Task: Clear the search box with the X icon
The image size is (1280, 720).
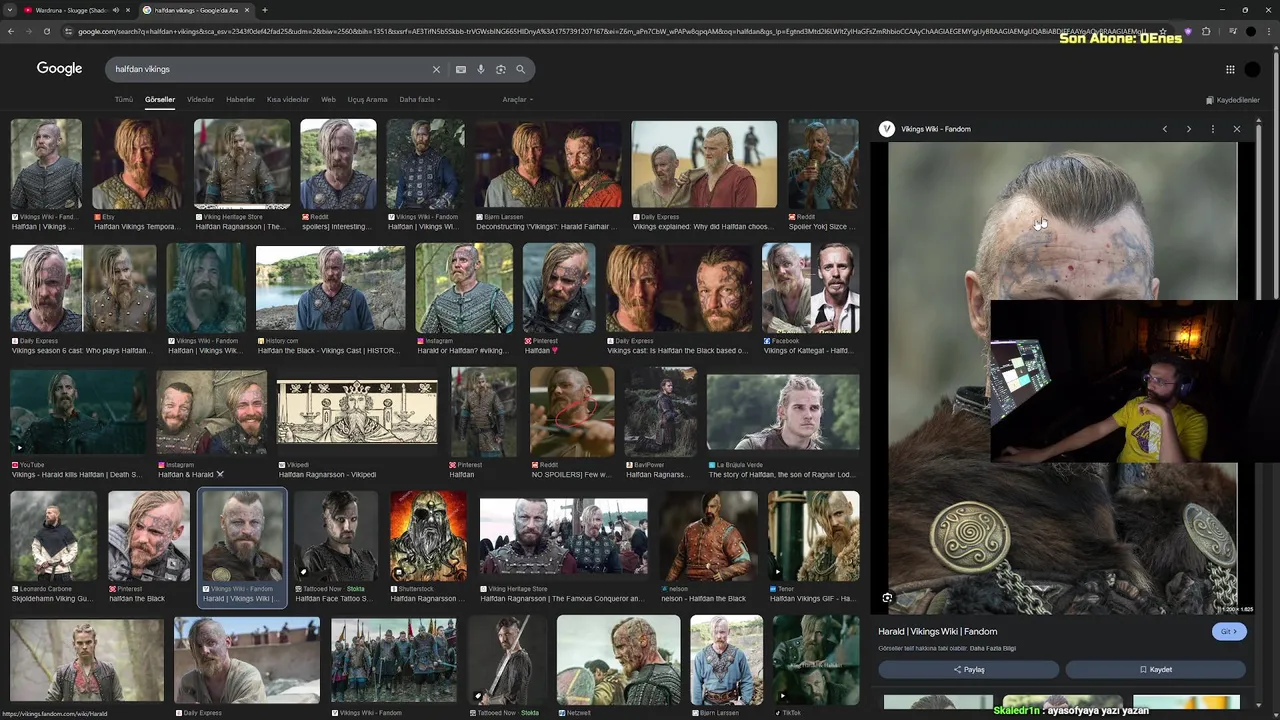Action: 436,69
